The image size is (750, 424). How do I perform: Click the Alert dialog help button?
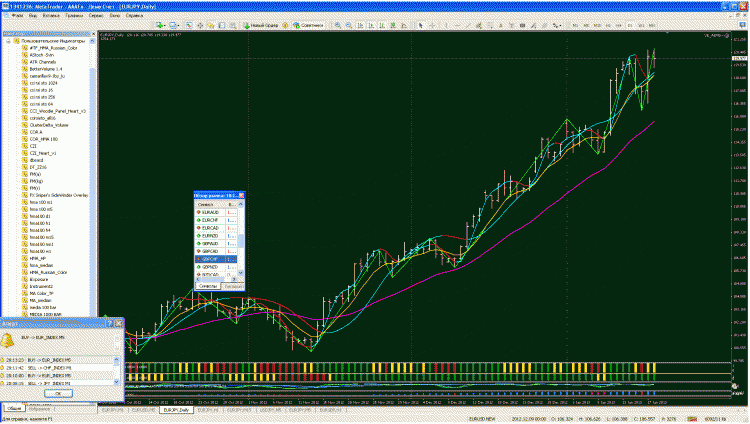point(110,324)
